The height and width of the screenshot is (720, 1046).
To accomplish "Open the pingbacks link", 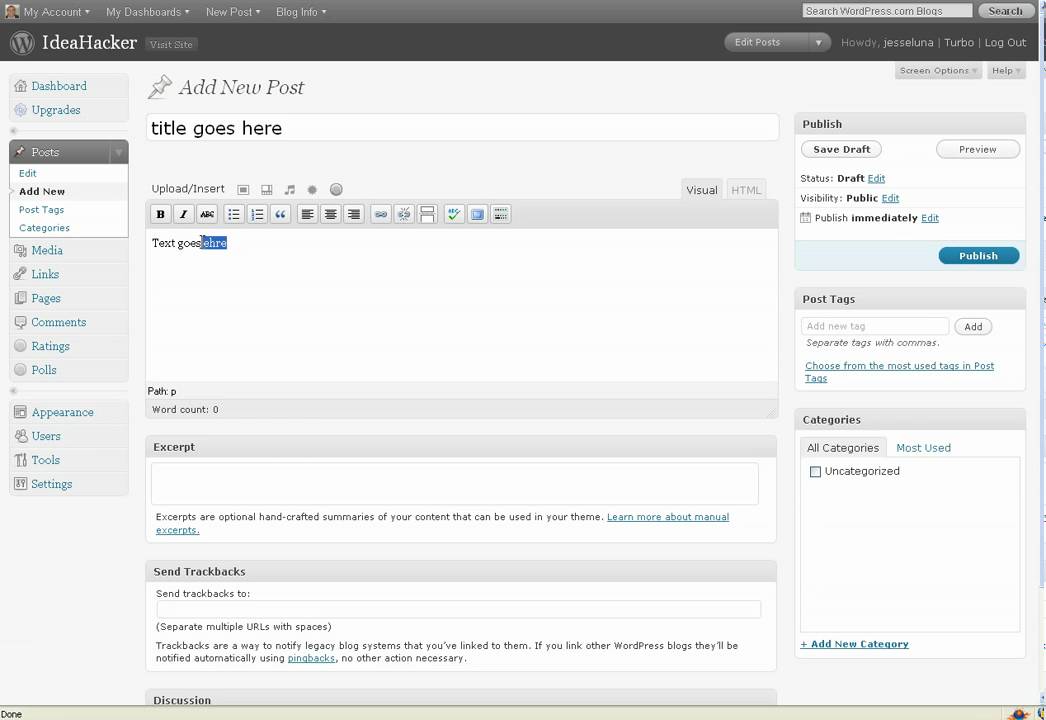I will point(311,659).
